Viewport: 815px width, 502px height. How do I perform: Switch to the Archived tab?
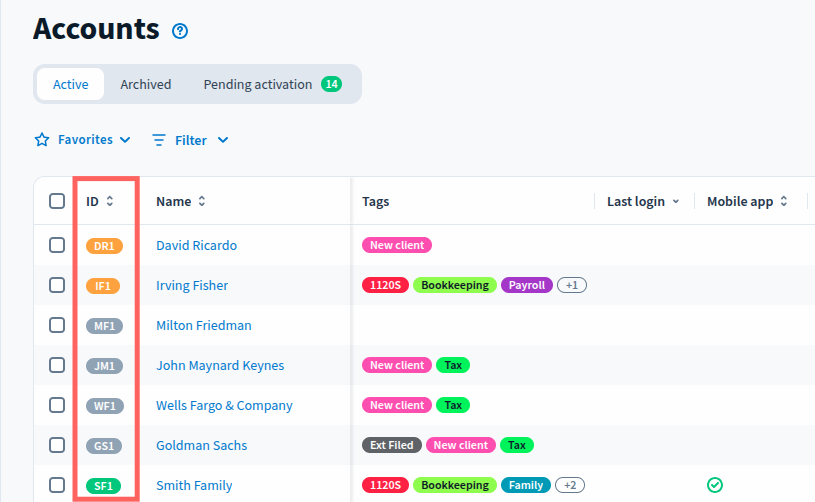click(146, 85)
